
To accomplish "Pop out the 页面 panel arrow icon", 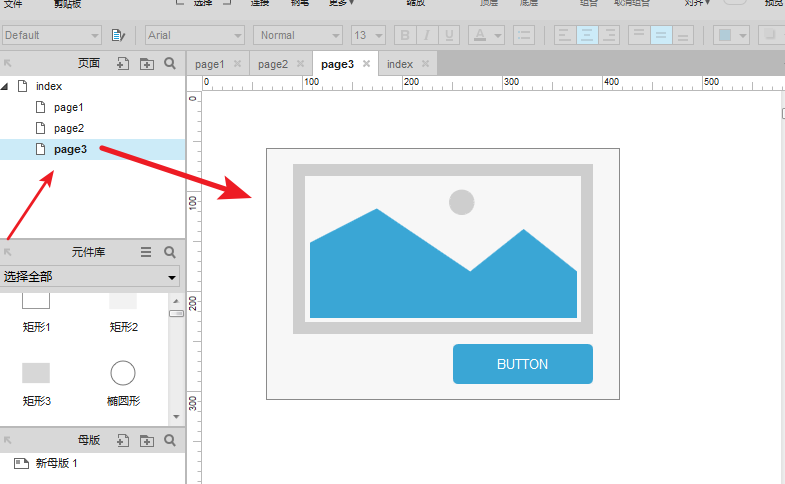I will (x=8, y=64).
